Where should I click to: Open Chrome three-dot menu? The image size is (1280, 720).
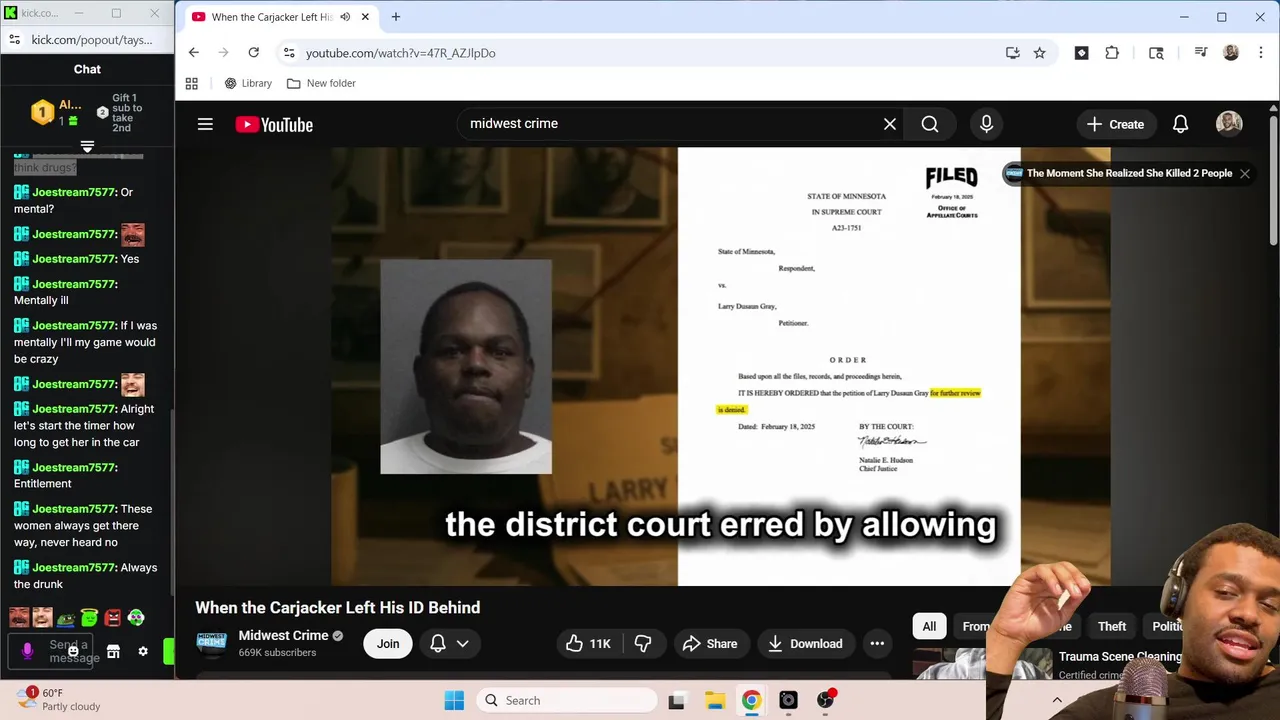[1260, 53]
